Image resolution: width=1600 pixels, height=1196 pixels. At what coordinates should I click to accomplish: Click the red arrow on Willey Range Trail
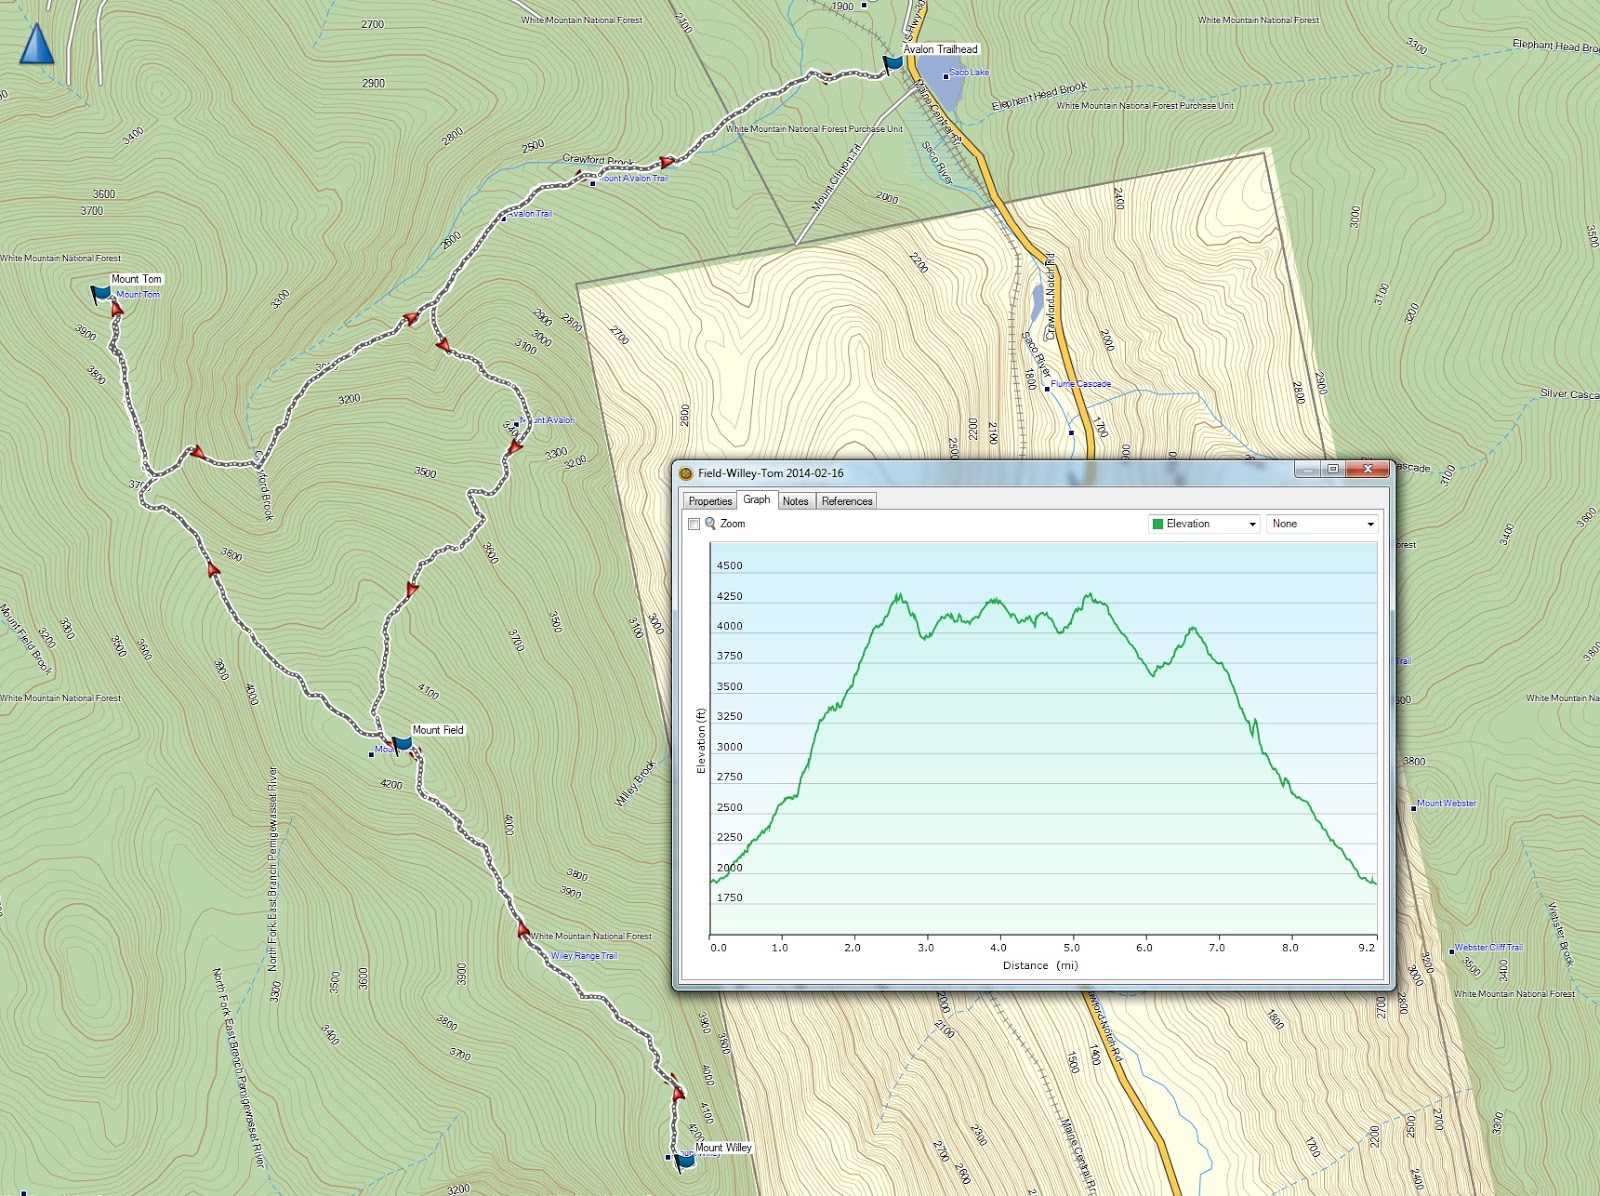522,928
